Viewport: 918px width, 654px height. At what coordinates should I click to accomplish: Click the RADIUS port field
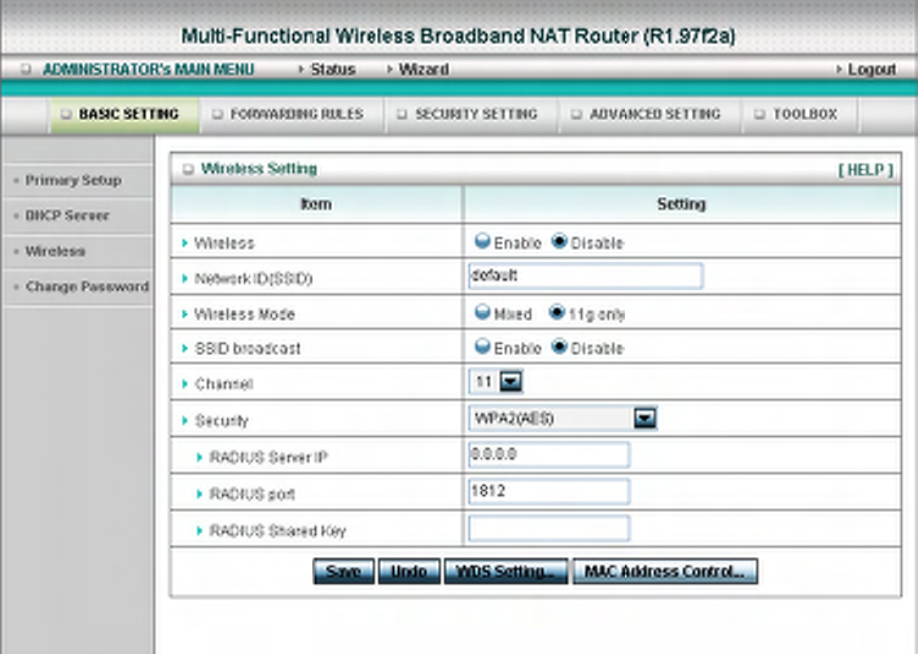coord(549,491)
